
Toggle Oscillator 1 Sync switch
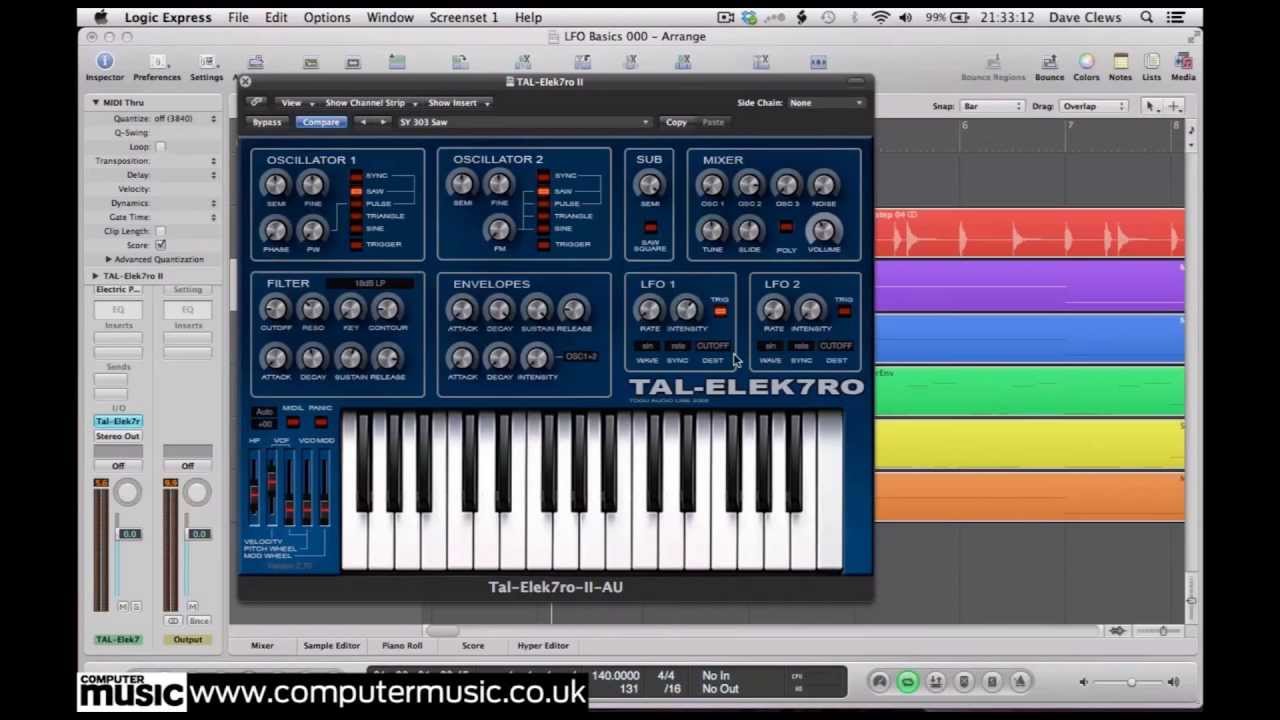coord(356,177)
